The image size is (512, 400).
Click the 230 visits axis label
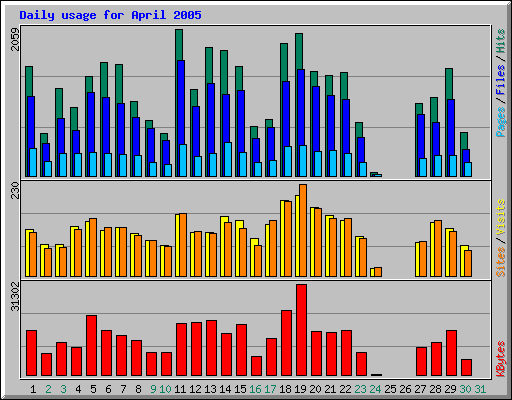[x=15, y=190]
